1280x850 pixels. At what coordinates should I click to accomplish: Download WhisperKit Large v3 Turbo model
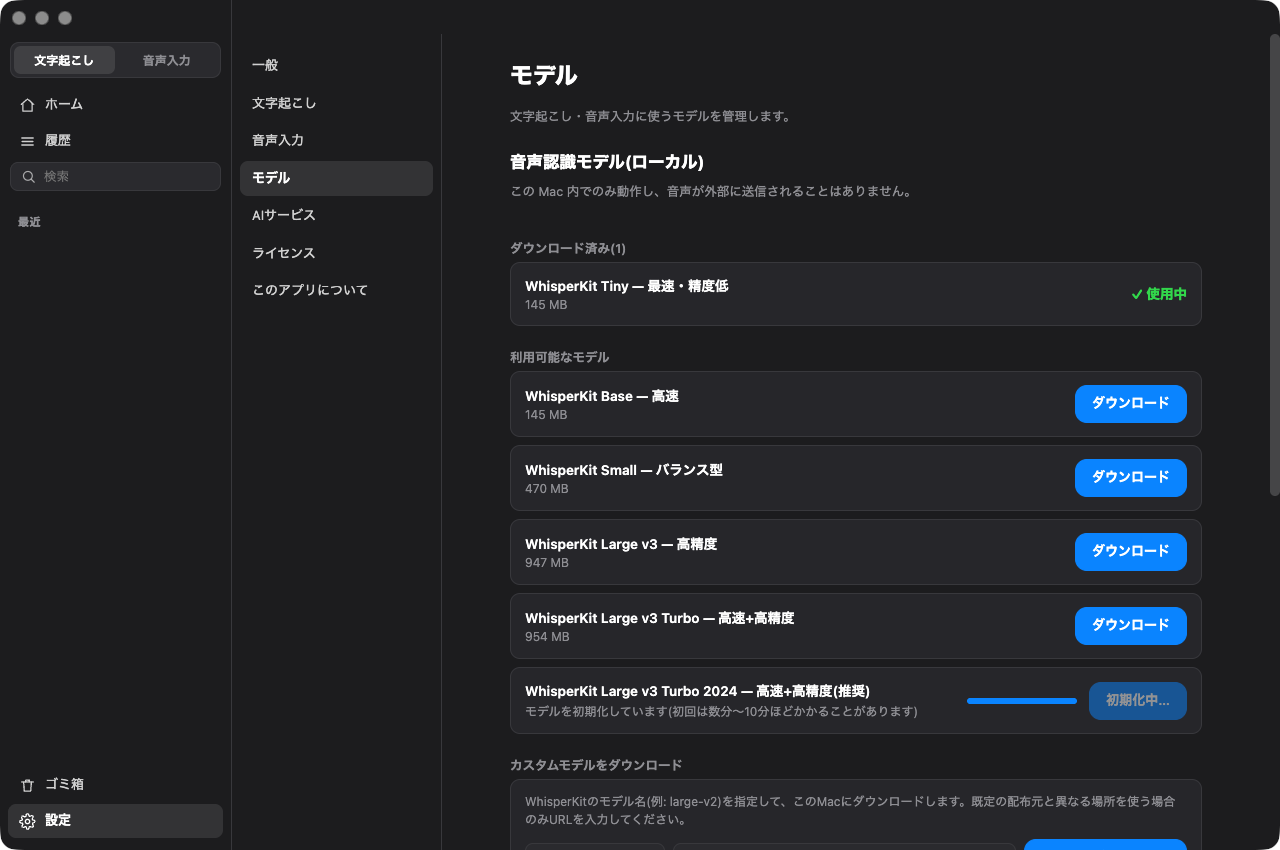coord(1130,626)
